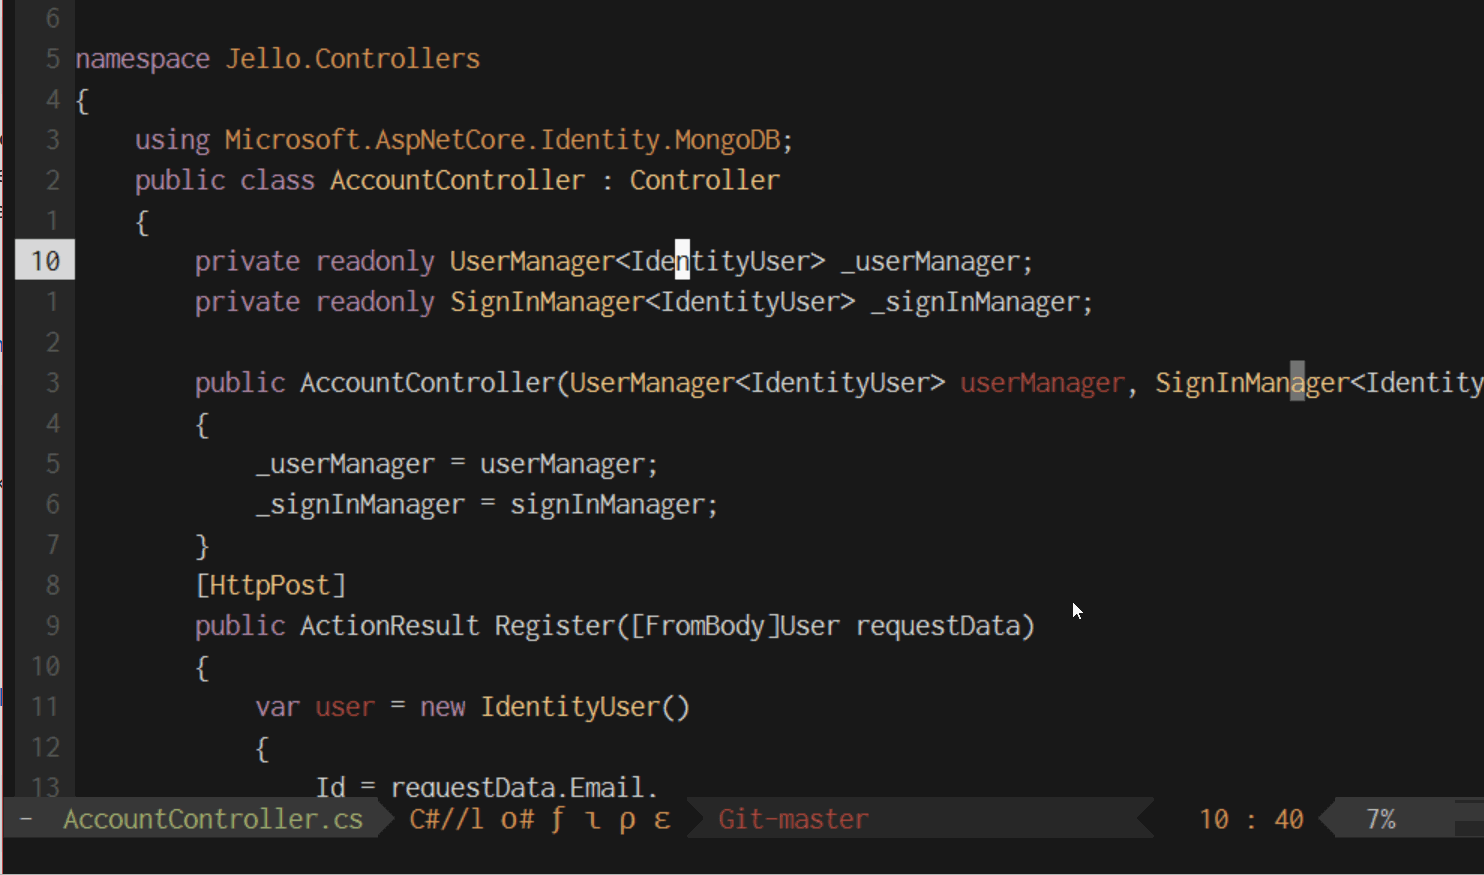This screenshot has height=875, width=1484.
Task: Click the AccountController class name in the declaration
Action: [457, 180]
